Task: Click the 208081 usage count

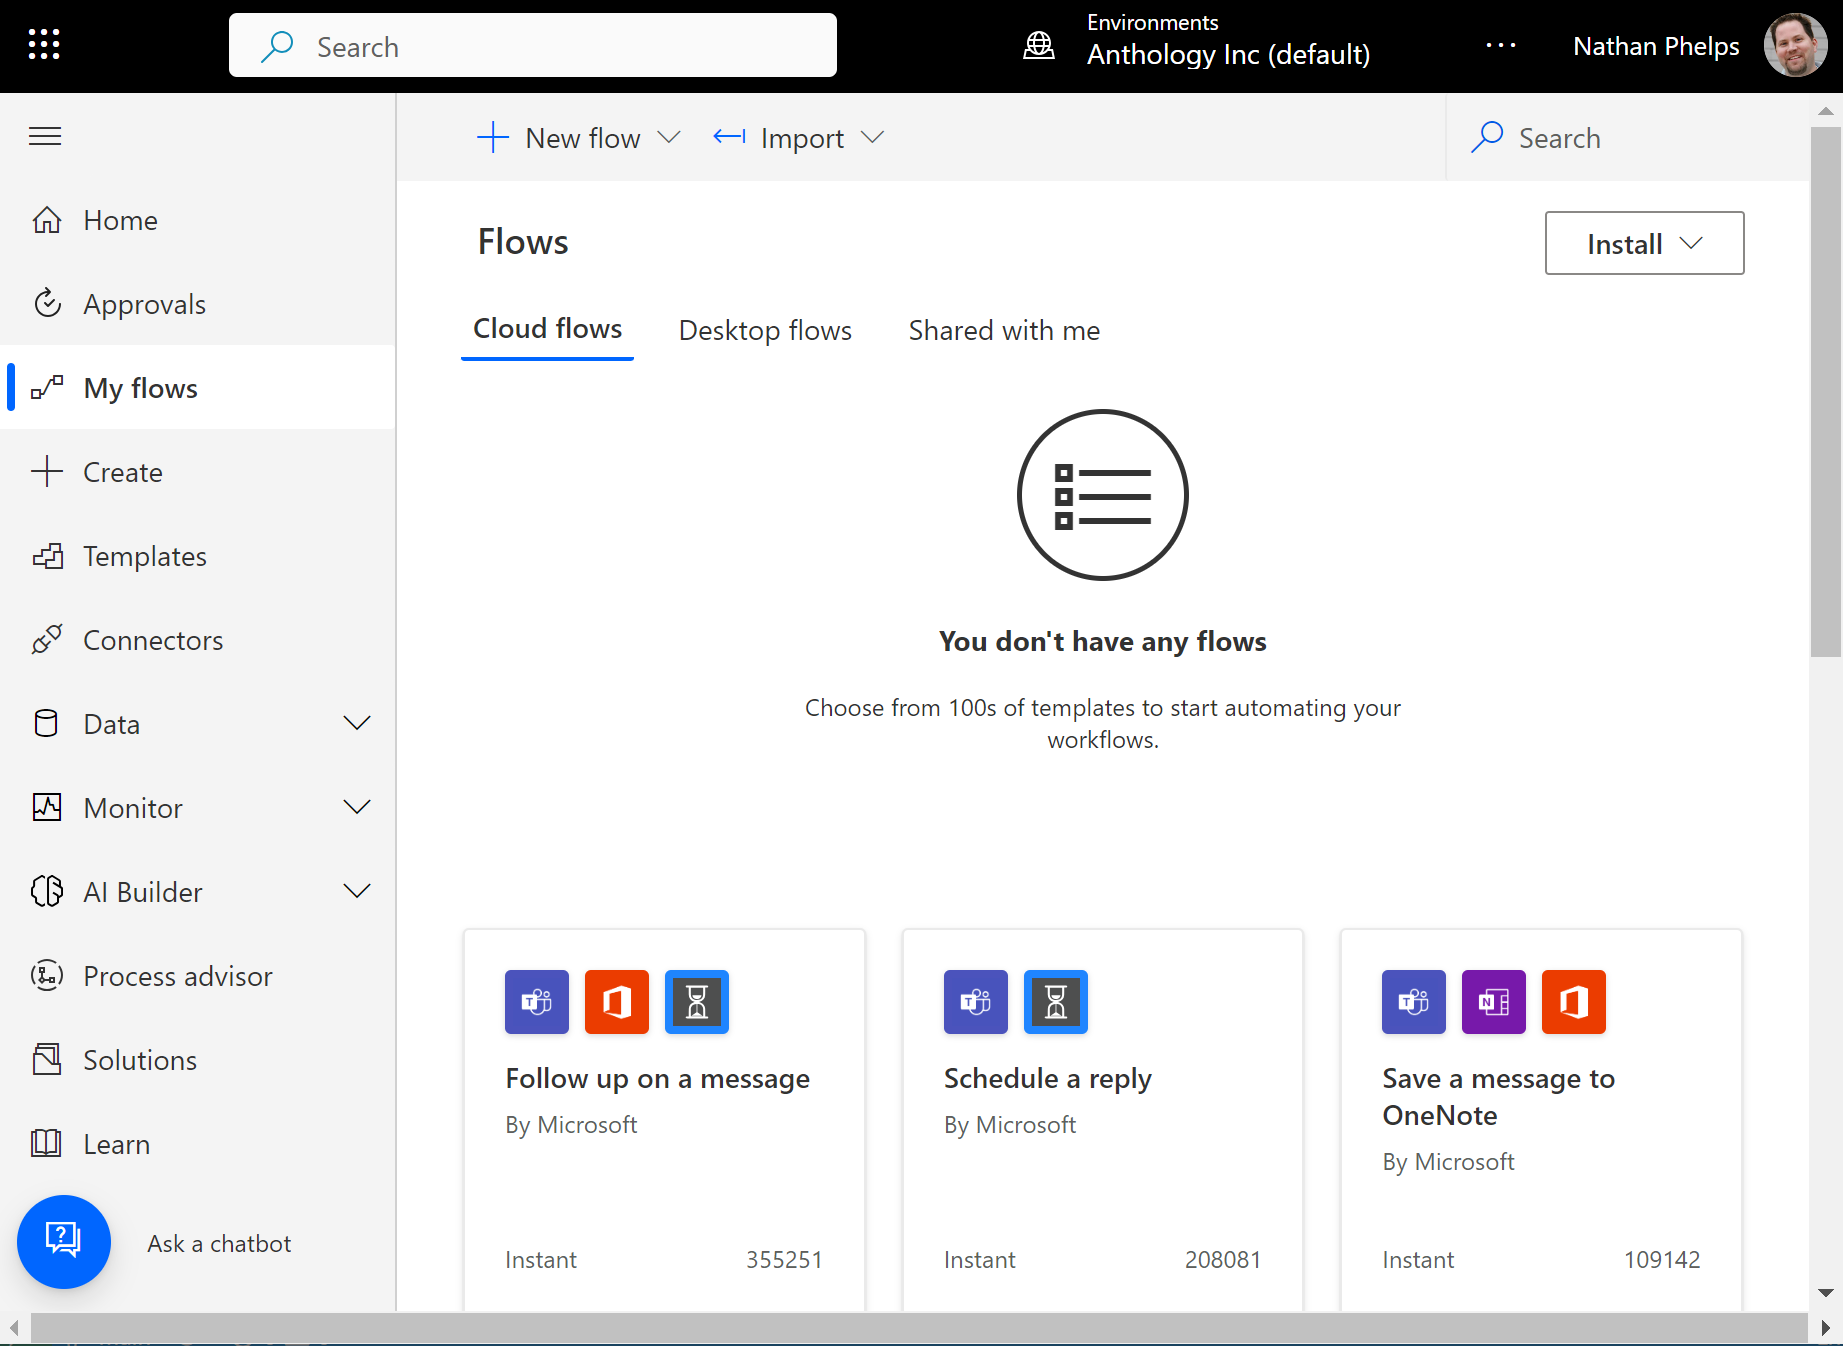Action: pos(1223,1260)
